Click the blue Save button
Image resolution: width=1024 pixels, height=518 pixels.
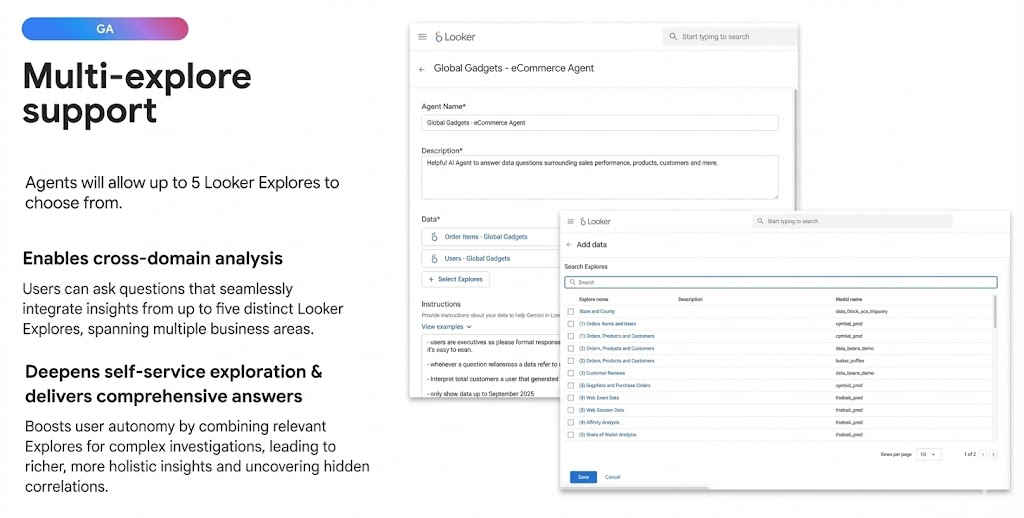(x=583, y=477)
